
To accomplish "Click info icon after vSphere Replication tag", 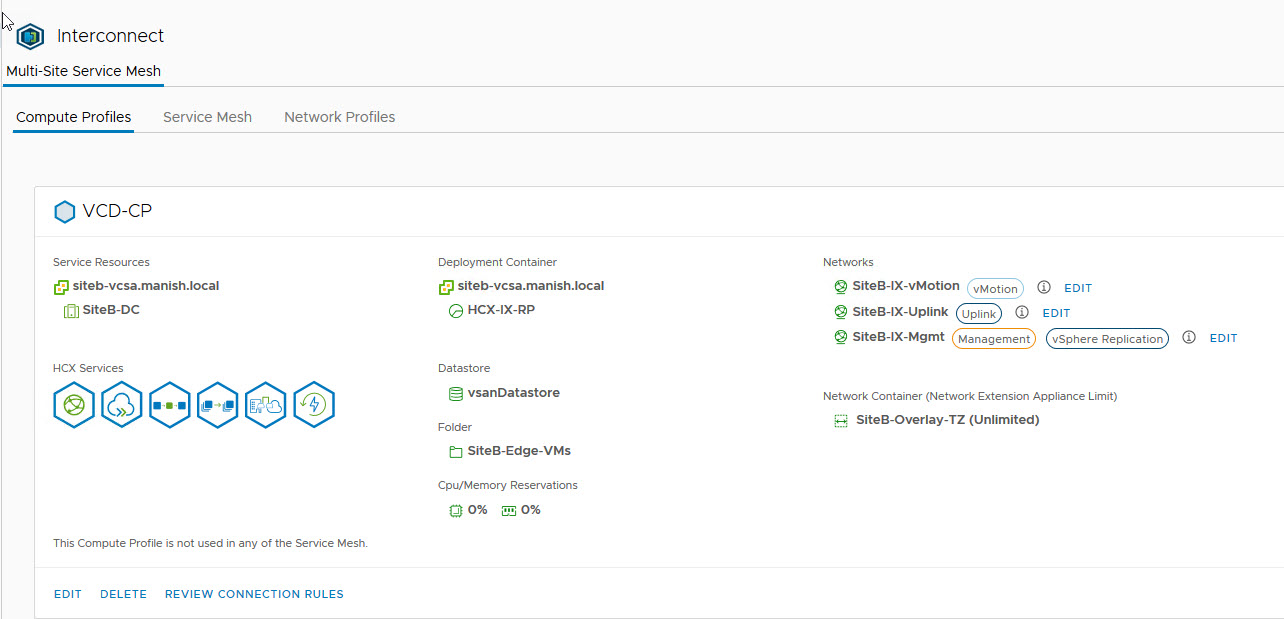I will pyautogui.click(x=1189, y=338).
